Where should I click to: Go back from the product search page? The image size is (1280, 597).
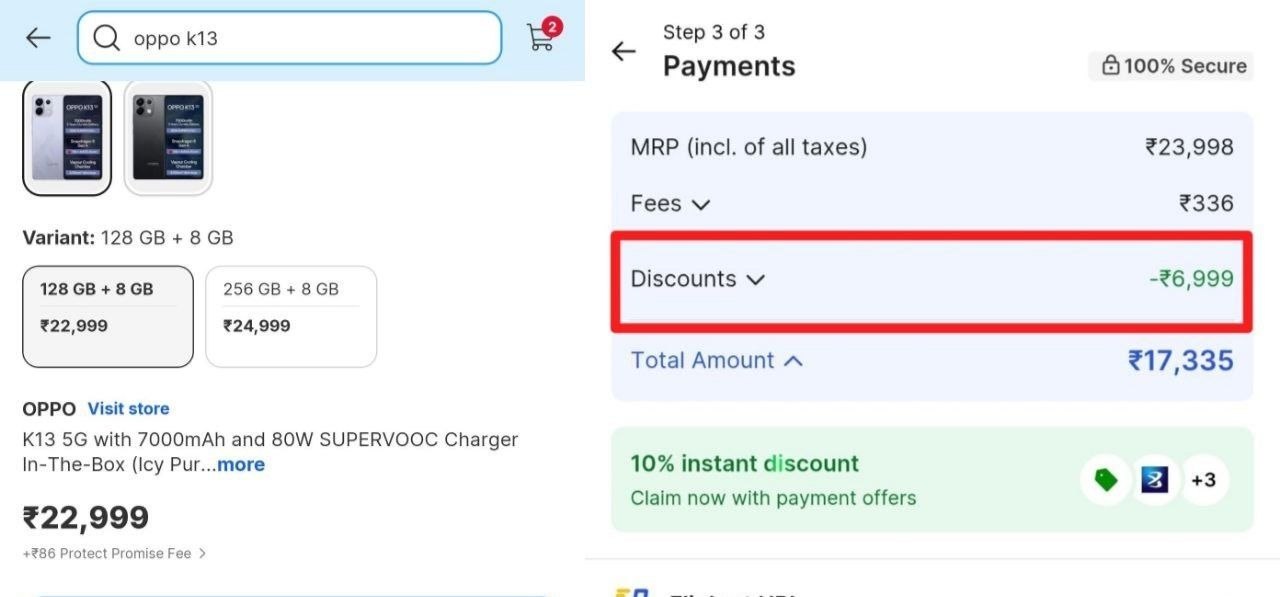click(x=38, y=38)
